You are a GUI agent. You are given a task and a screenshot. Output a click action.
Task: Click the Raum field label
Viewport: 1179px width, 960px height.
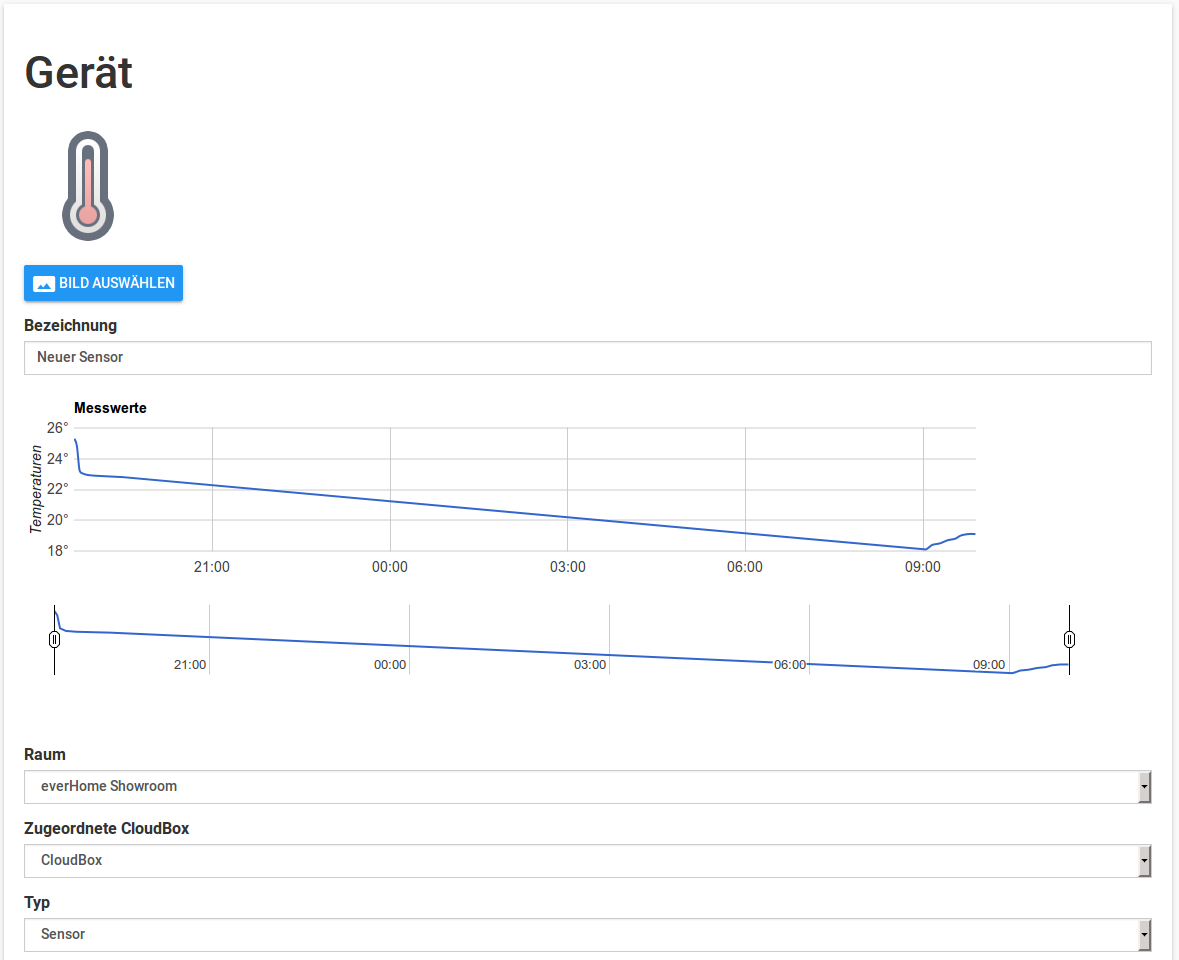click(45, 755)
